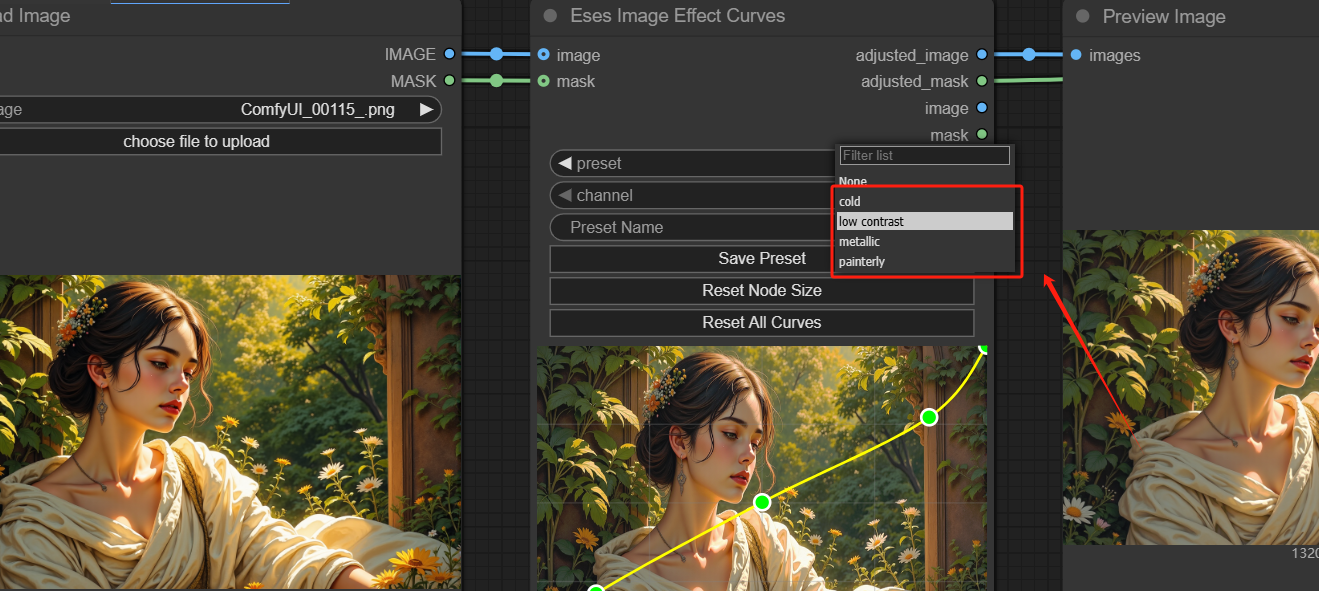Click the Filter list search box
This screenshot has width=1319, height=591.
coord(925,155)
